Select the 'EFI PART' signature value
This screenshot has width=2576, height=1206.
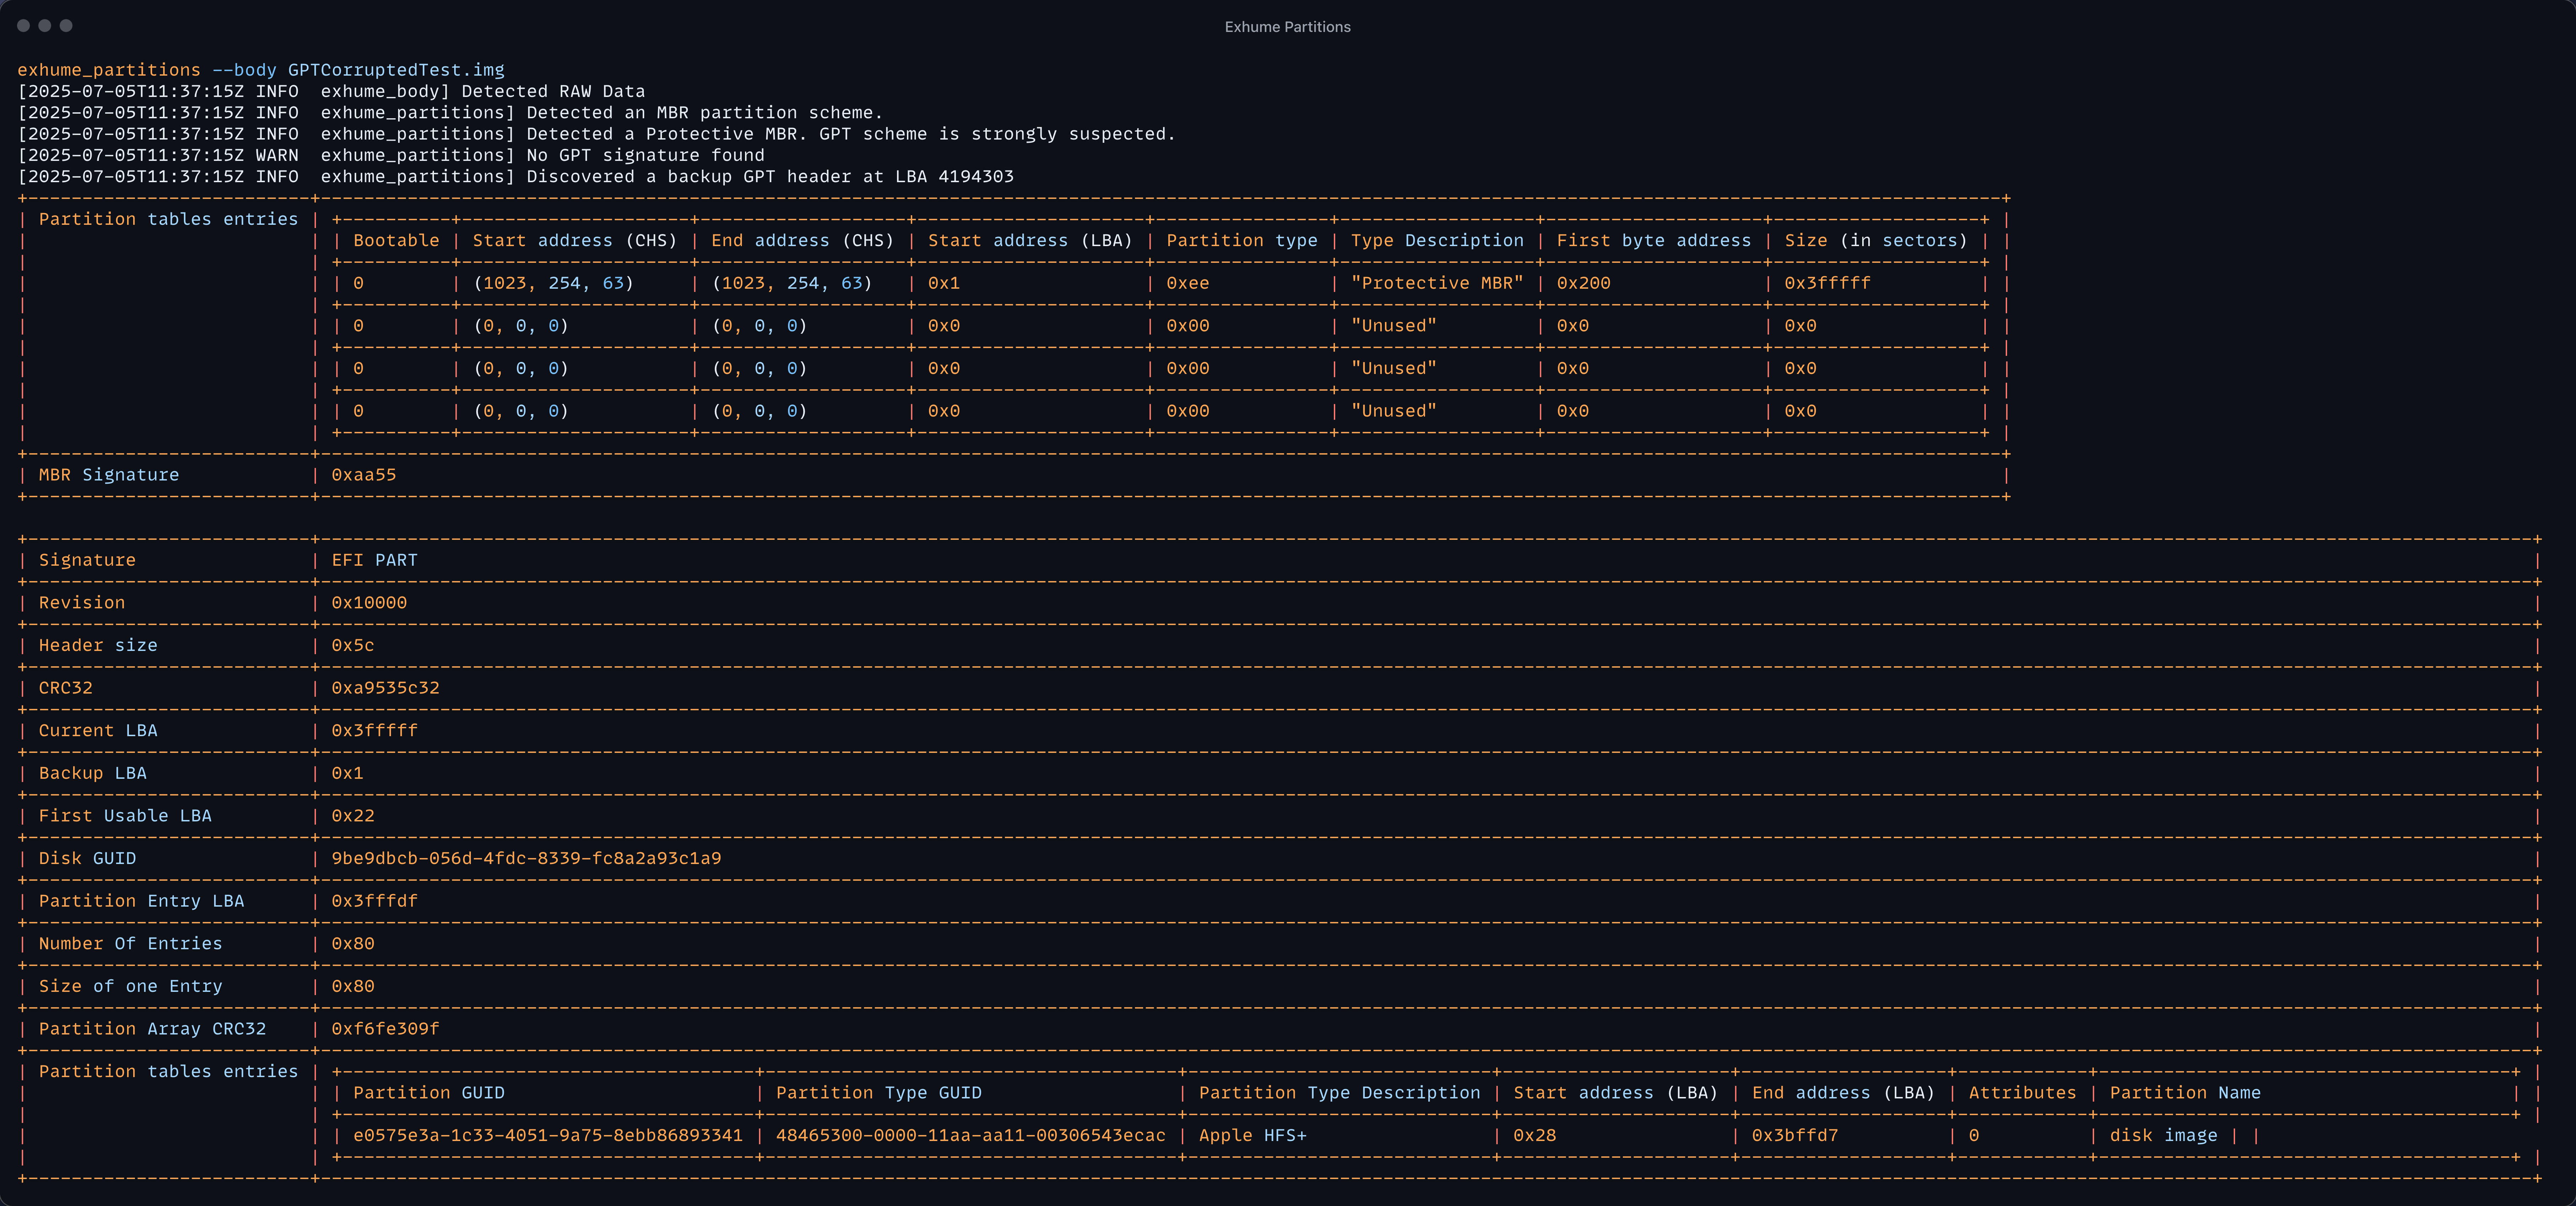tap(375, 560)
